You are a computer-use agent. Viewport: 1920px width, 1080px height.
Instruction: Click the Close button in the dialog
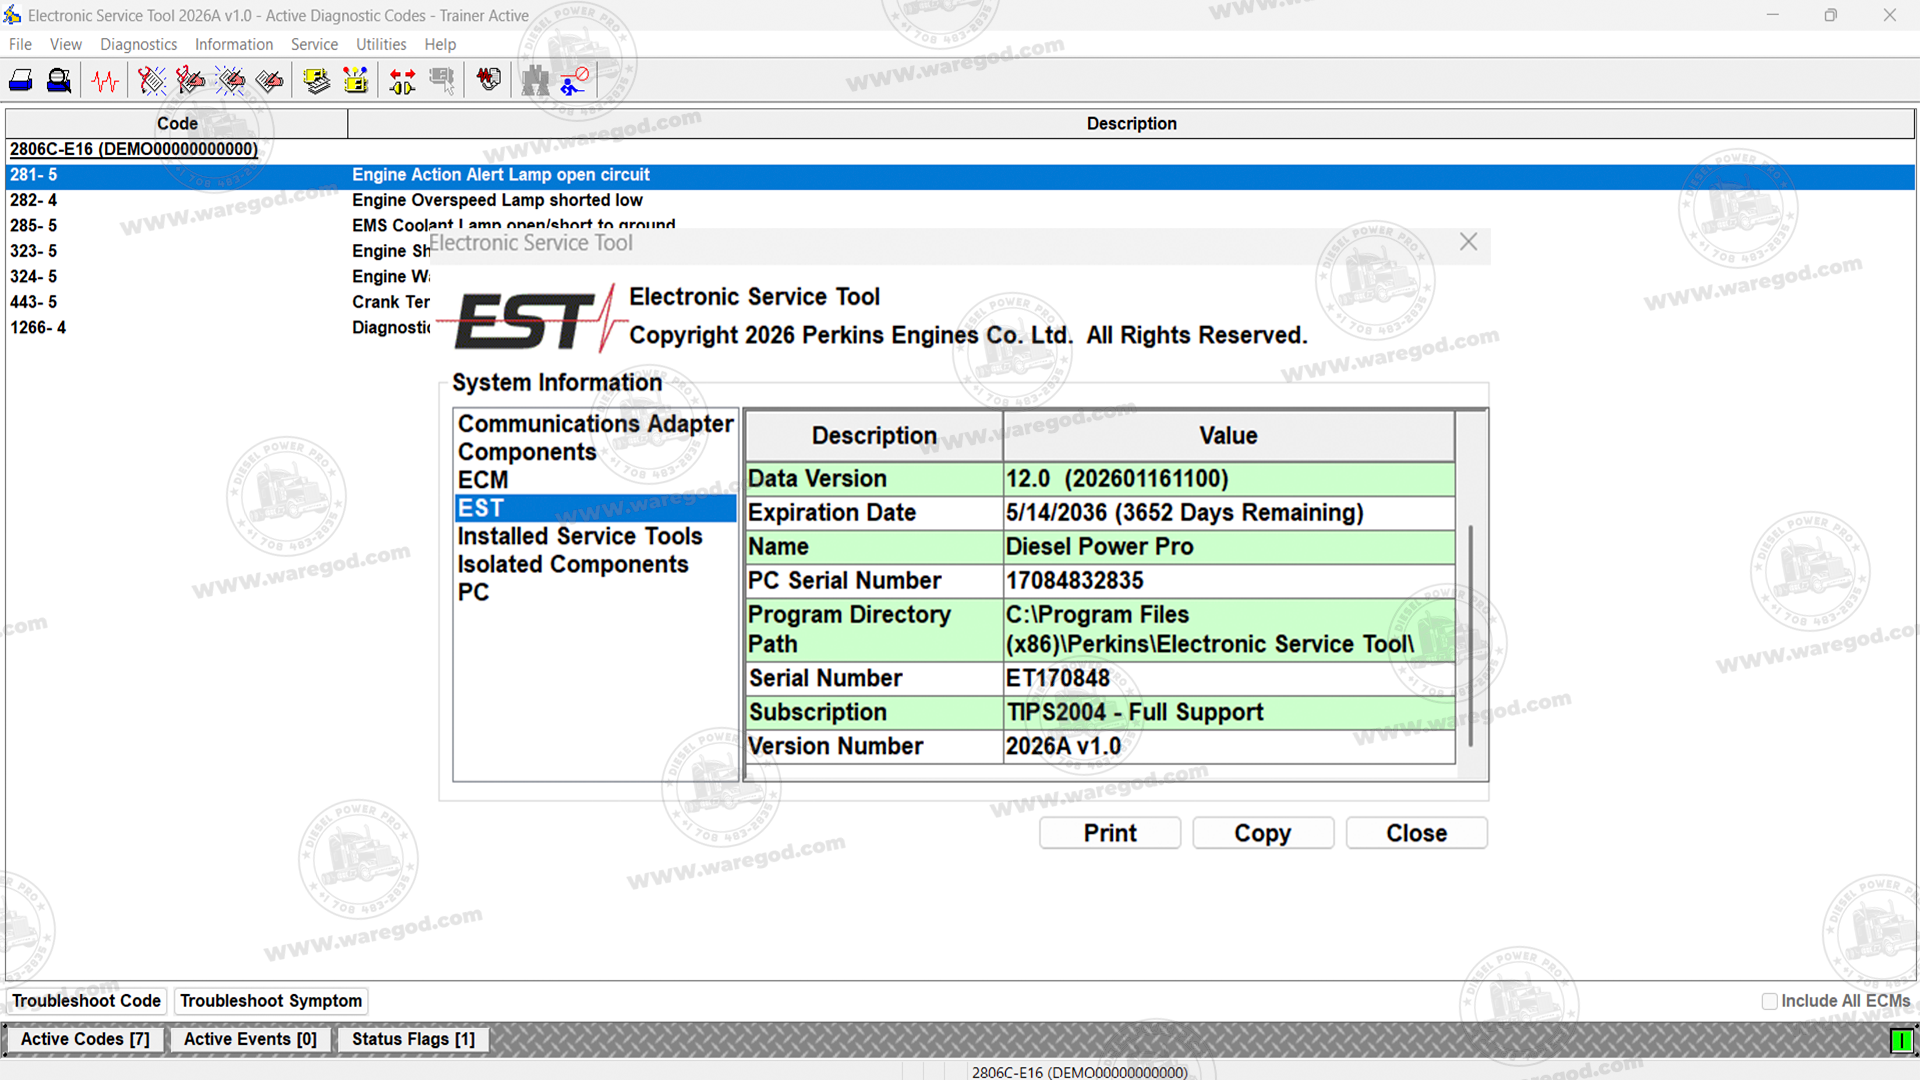[1416, 833]
